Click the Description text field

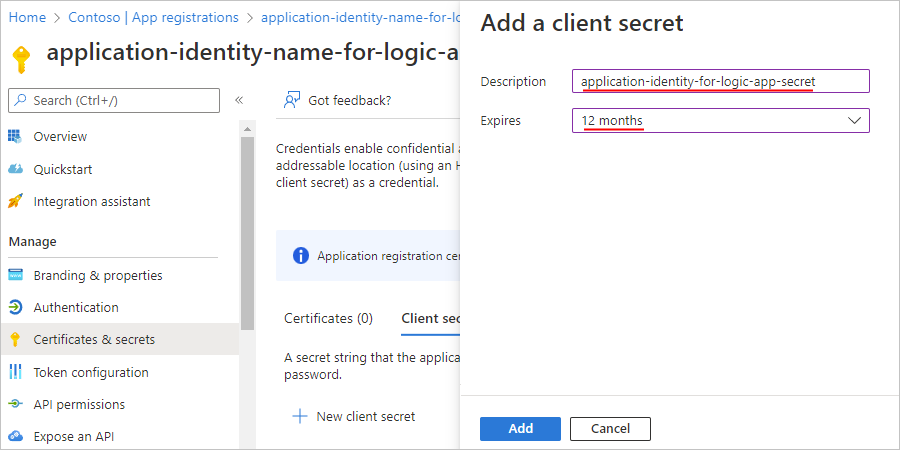coord(720,81)
